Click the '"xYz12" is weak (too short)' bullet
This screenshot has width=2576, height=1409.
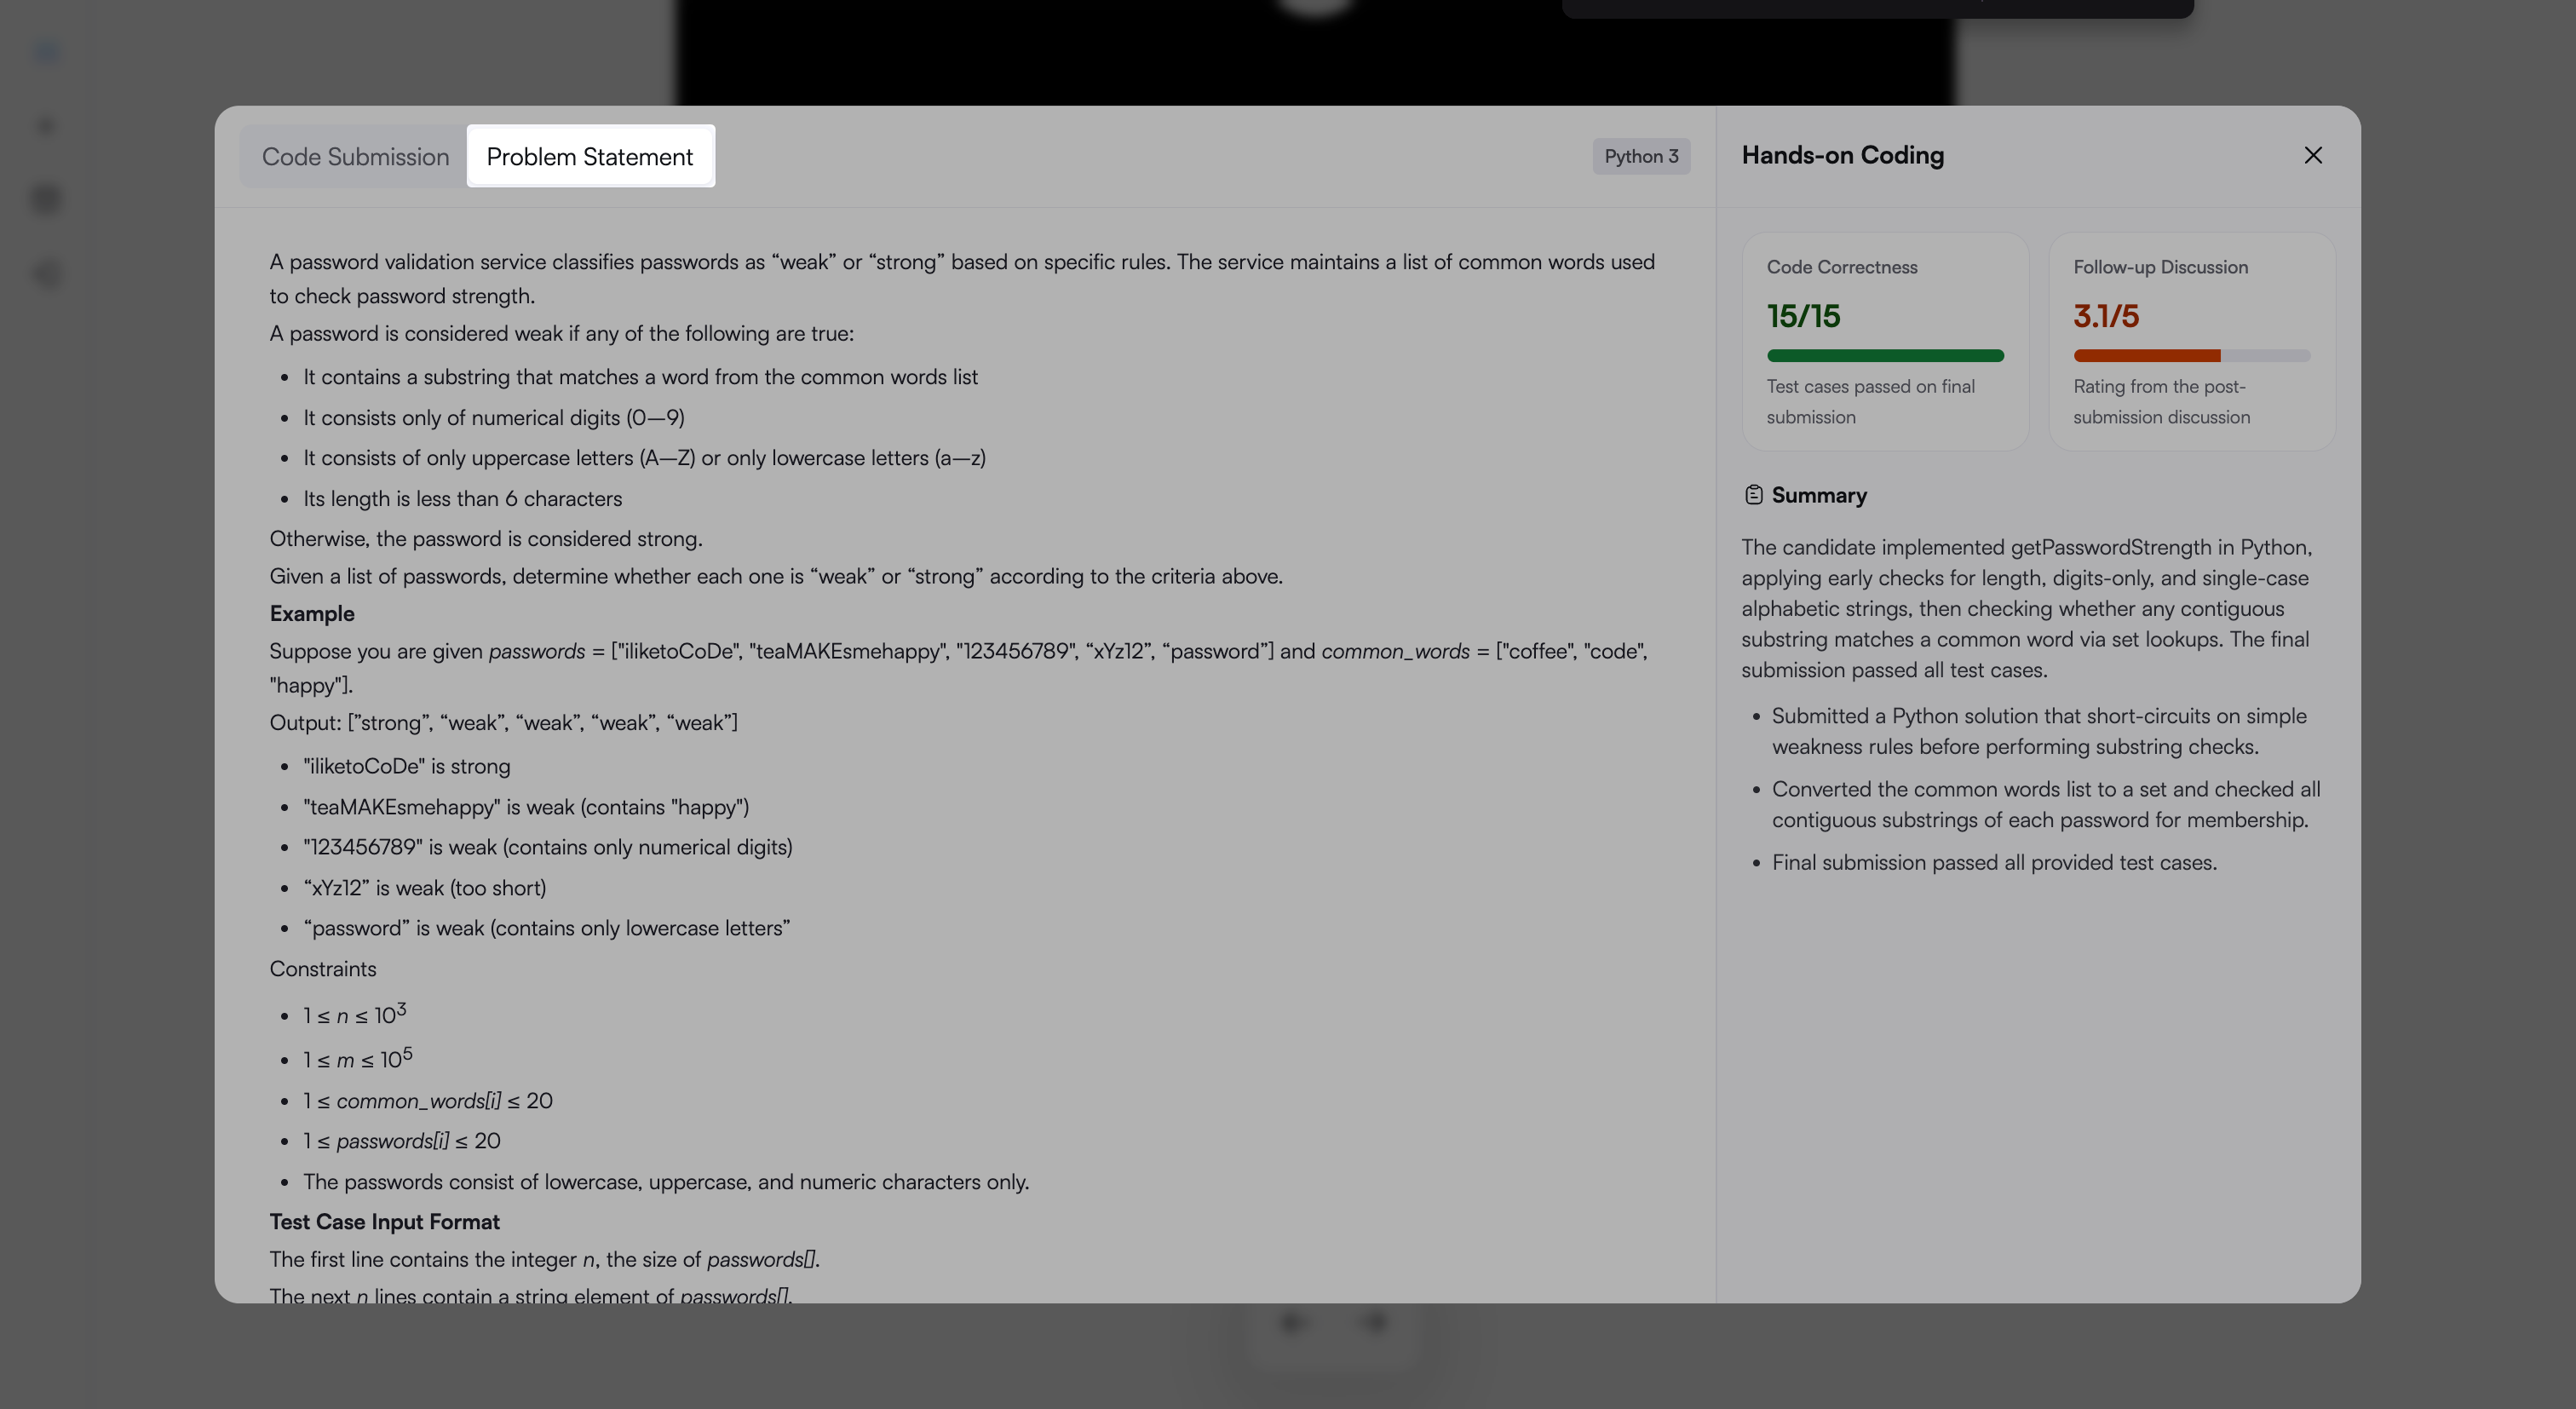click(x=424, y=888)
